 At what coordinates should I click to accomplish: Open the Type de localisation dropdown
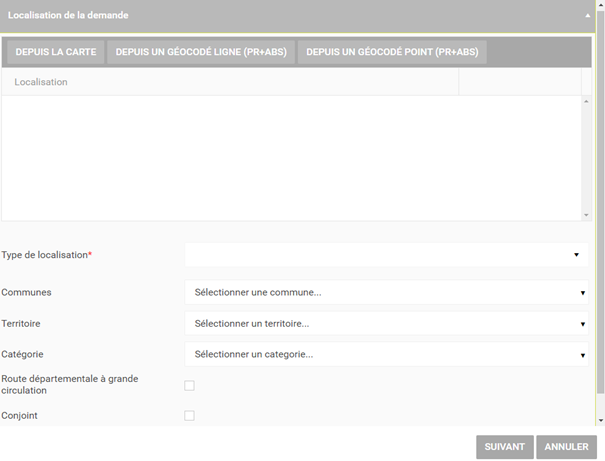click(387, 255)
